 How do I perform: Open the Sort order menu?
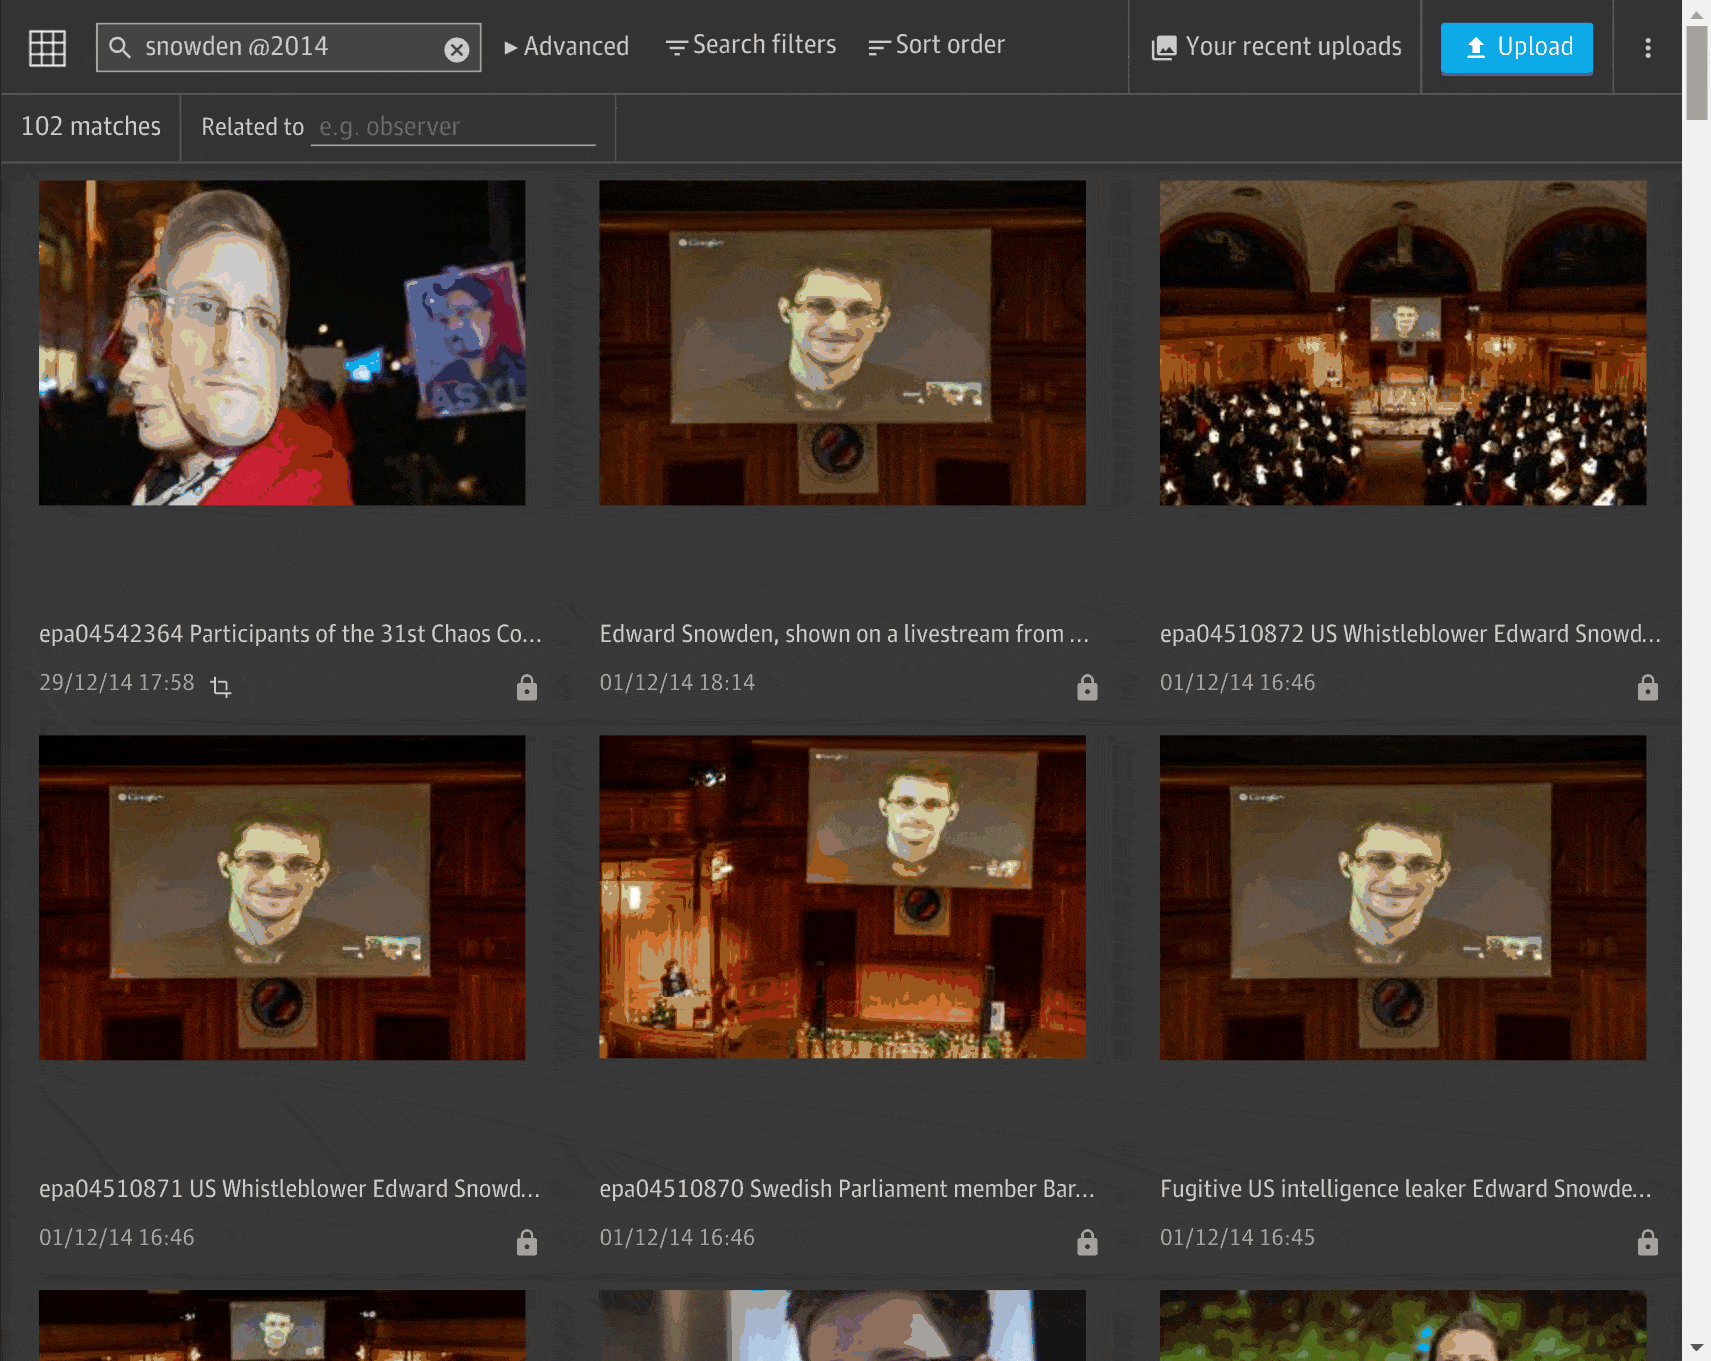coord(937,46)
